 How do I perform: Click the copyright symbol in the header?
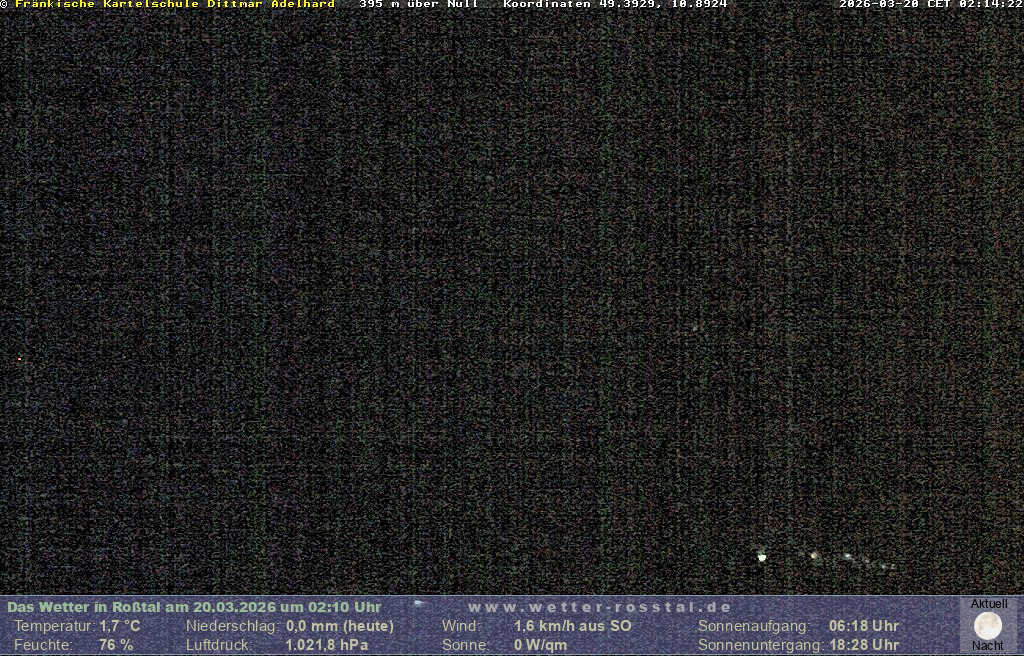pos(4,4)
